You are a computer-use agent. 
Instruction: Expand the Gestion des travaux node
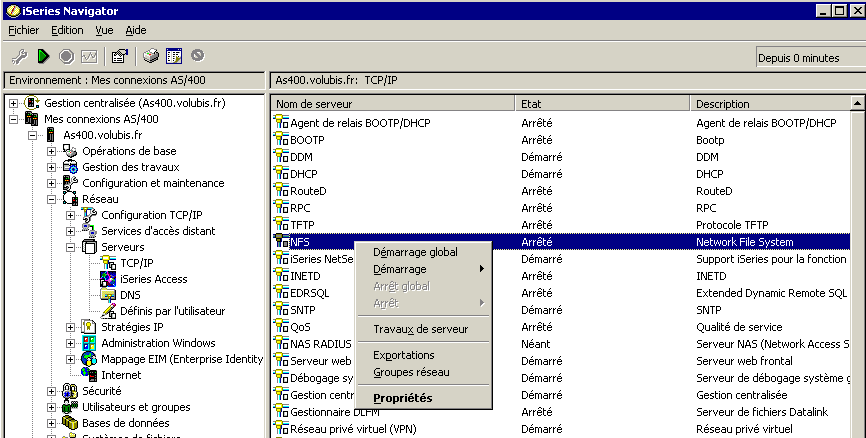click(51, 167)
